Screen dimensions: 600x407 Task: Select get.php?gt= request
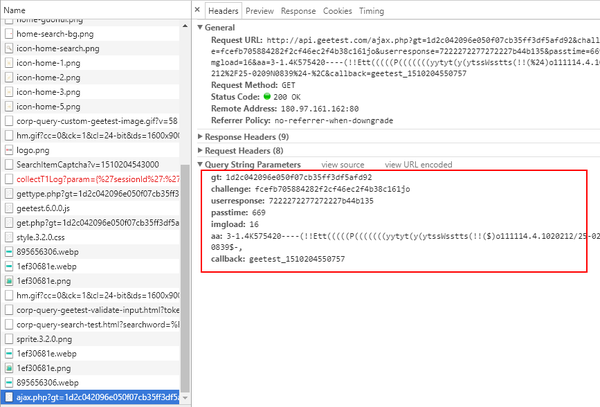coord(90,223)
